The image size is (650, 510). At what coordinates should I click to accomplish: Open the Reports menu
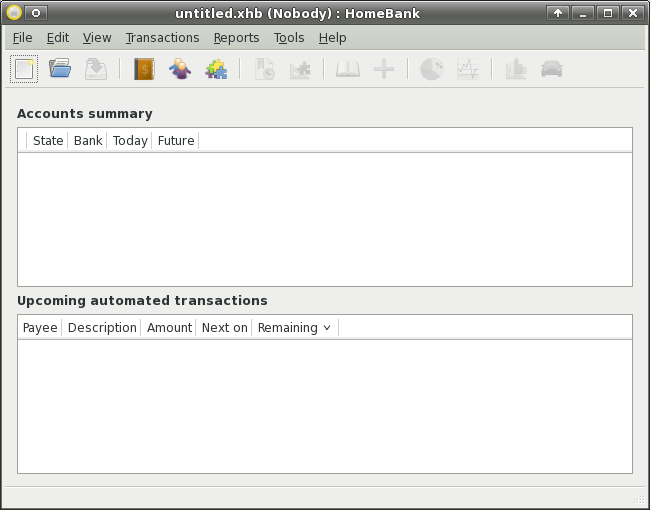tap(236, 38)
